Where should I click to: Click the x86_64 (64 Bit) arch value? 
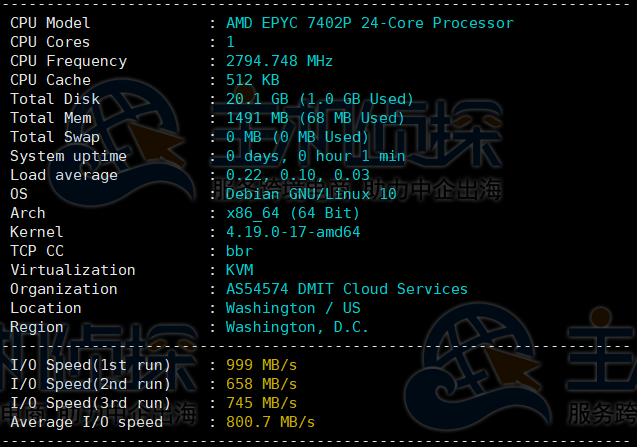coord(291,213)
